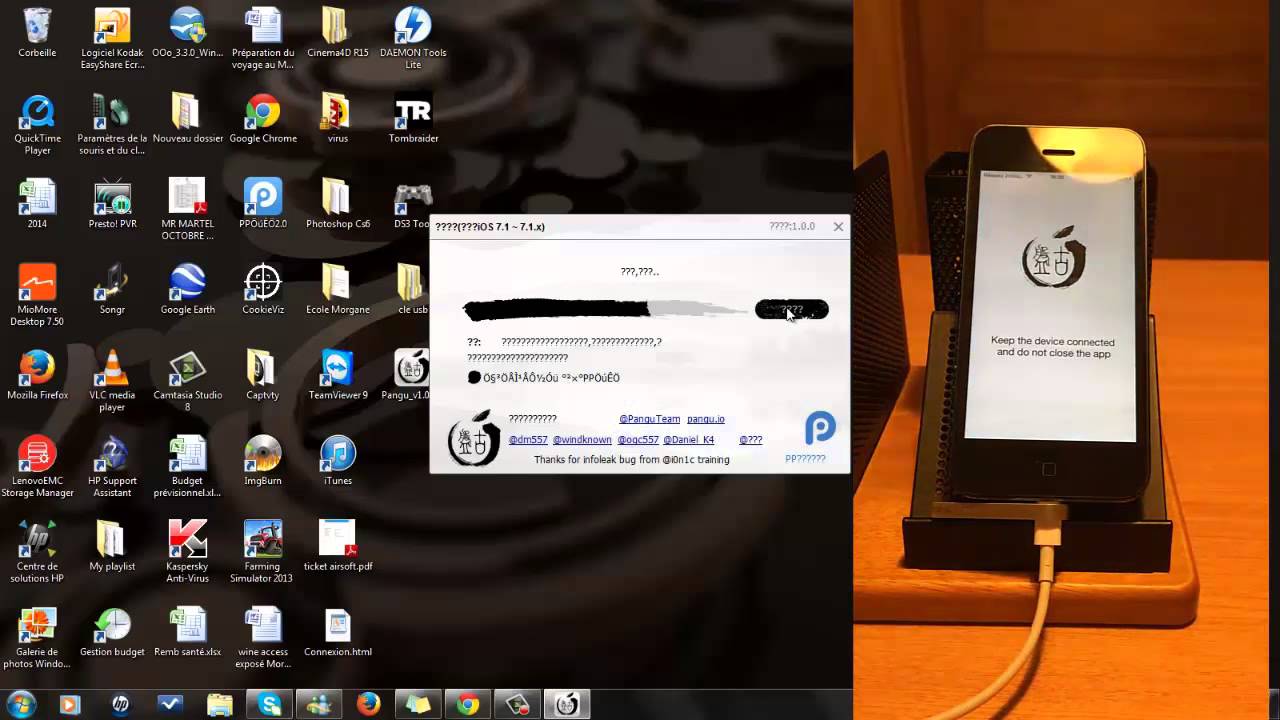Viewport: 1280px width, 720px height.
Task: Open MR MARTEL OCTOBRE PDF
Action: 187,210
